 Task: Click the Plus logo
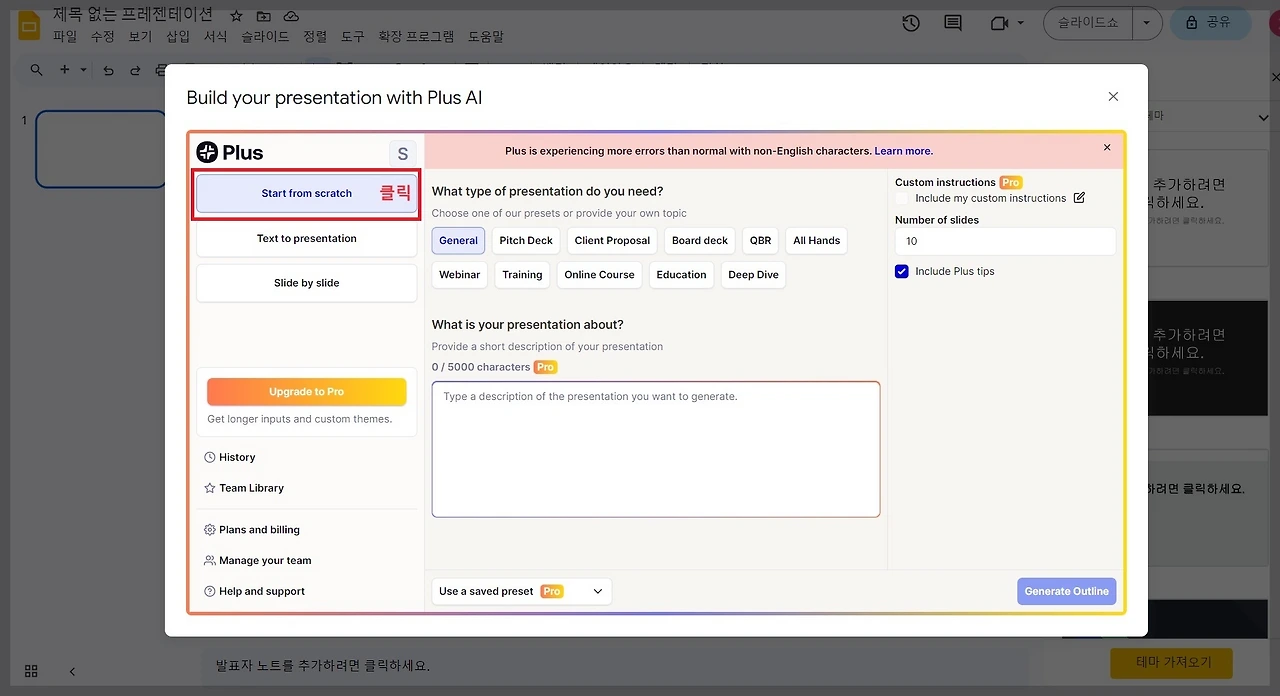click(x=230, y=152)
